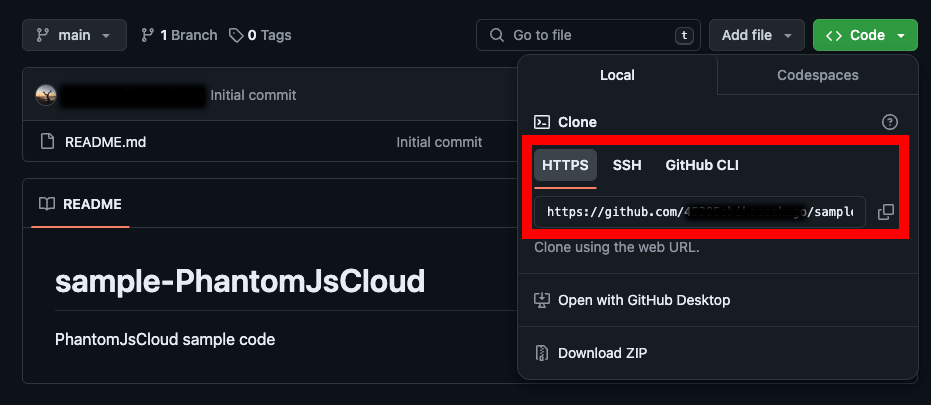Click the Go to file search field
Viewport: 931px width, 405px height.
click(587, 35)
